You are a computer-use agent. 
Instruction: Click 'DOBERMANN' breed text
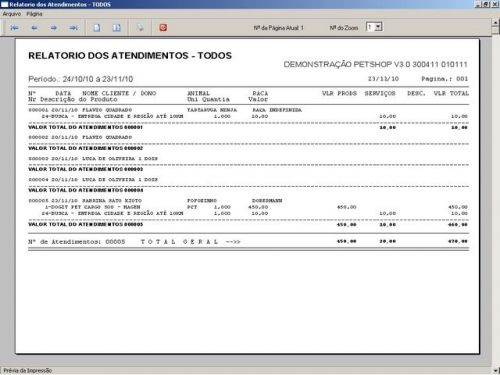click(x=267, y=201)
